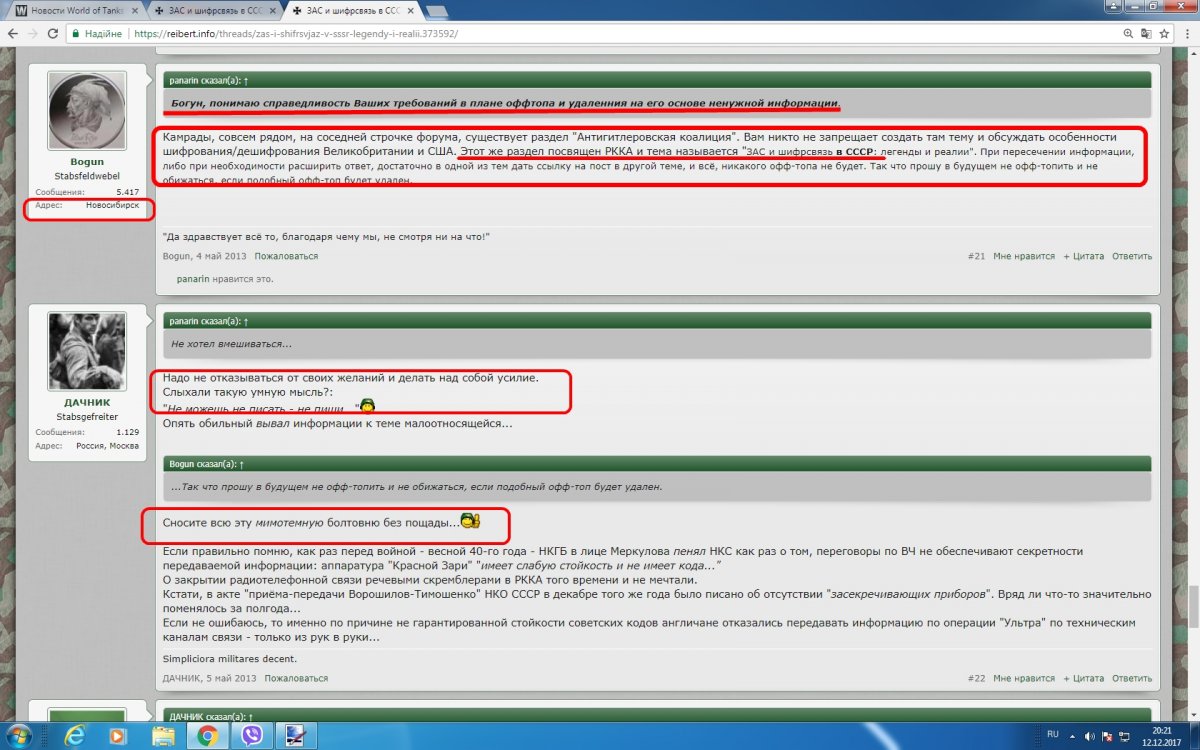1200x750 pixels.
Task: Click the 'Stabsgefreiter' rank under ДАЧНИК
Action: (x=87, y=416)
